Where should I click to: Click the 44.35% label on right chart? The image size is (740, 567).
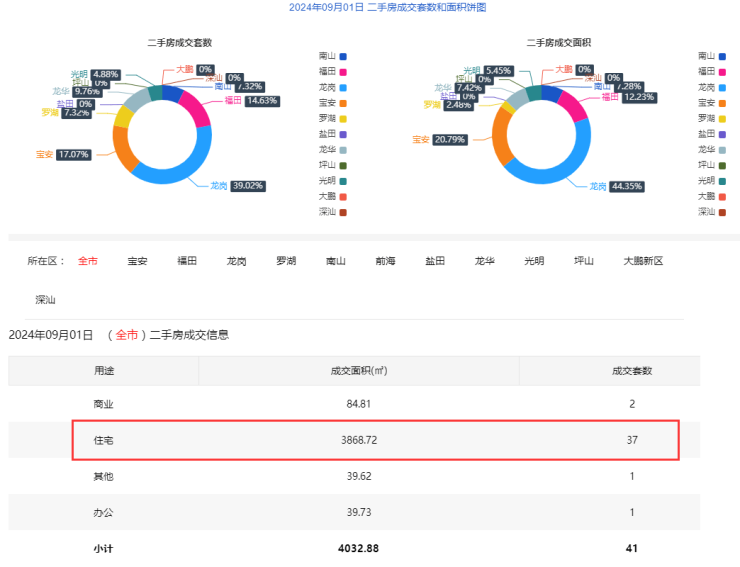click(628, 186)
